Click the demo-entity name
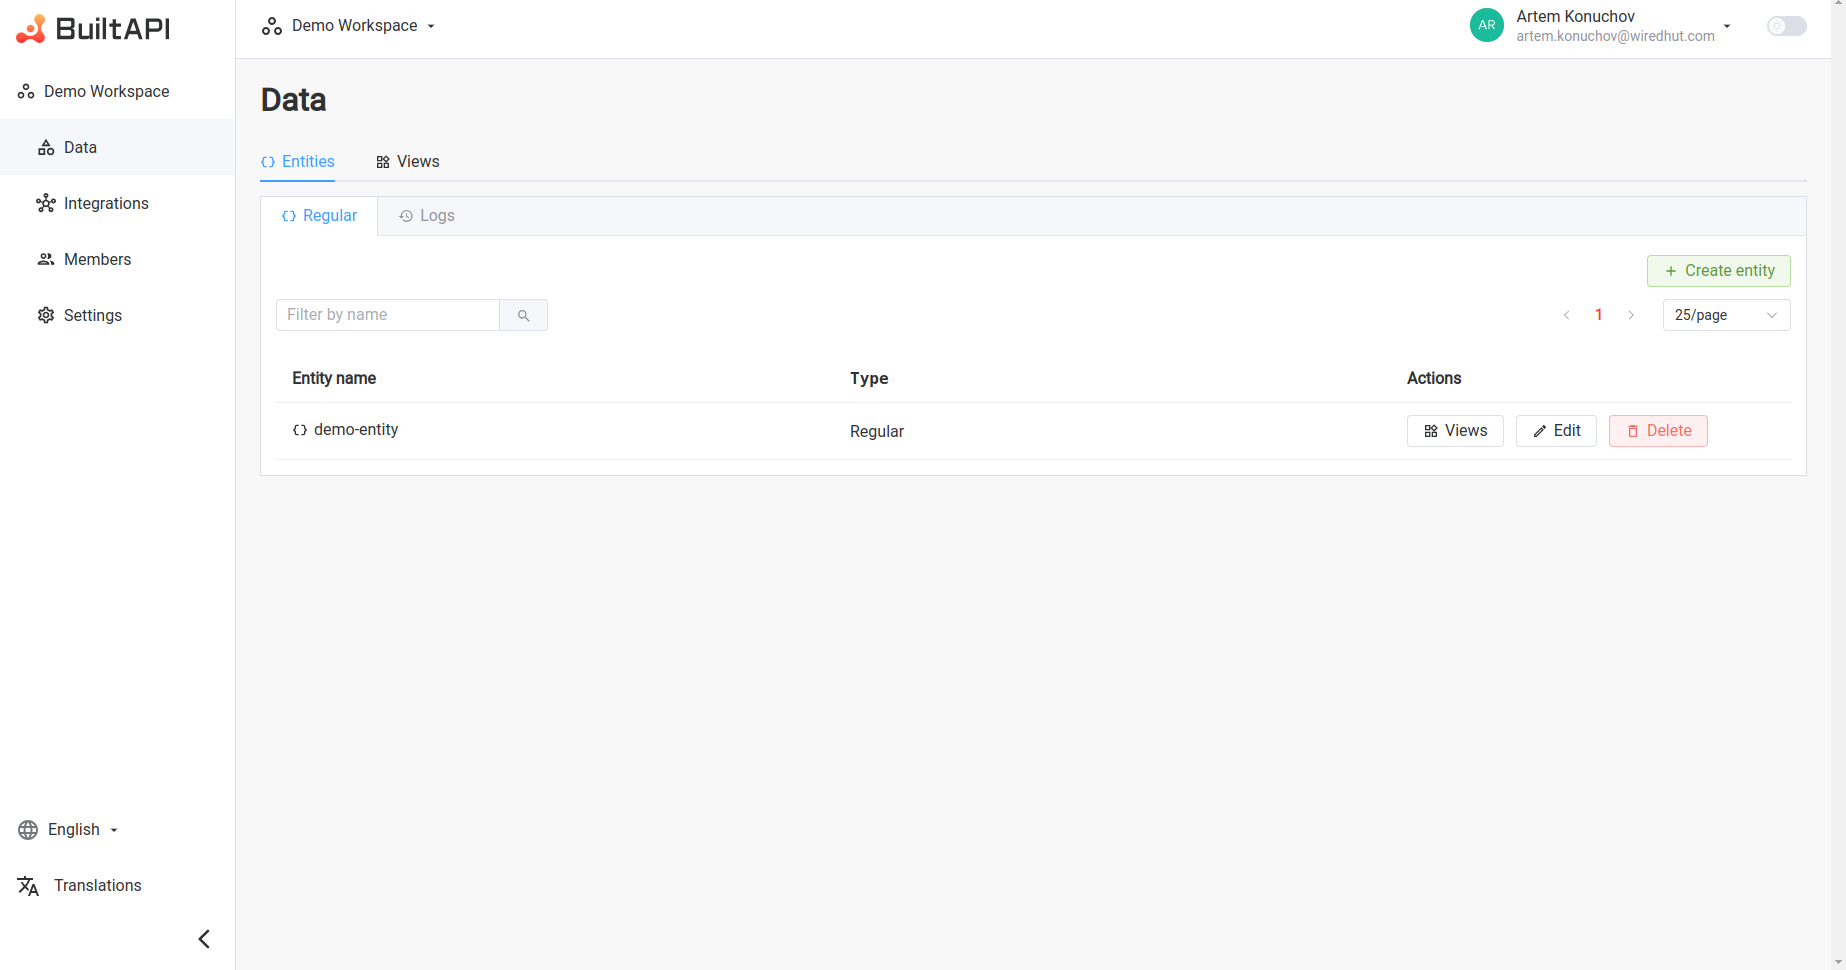The height and width of the screenshot is (970, 1846). click(x=356, y=430)
